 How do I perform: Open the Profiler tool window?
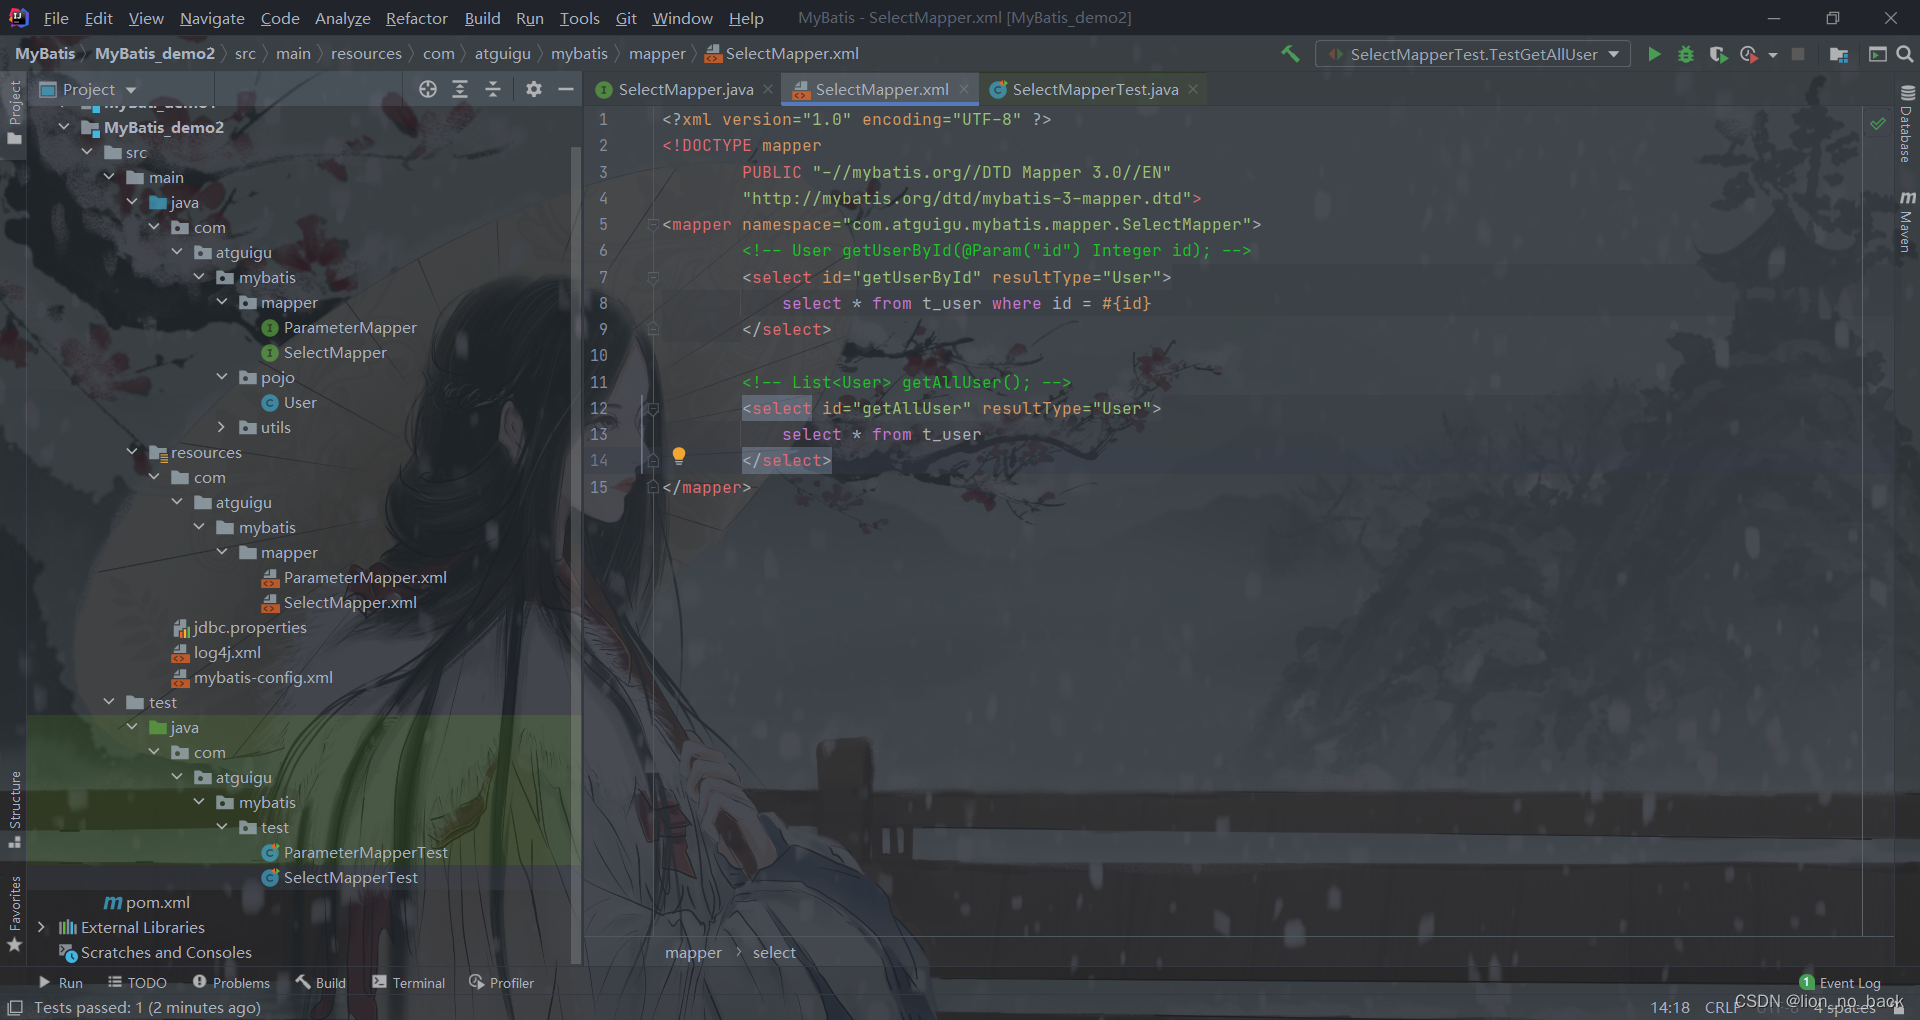click(501, 983)
